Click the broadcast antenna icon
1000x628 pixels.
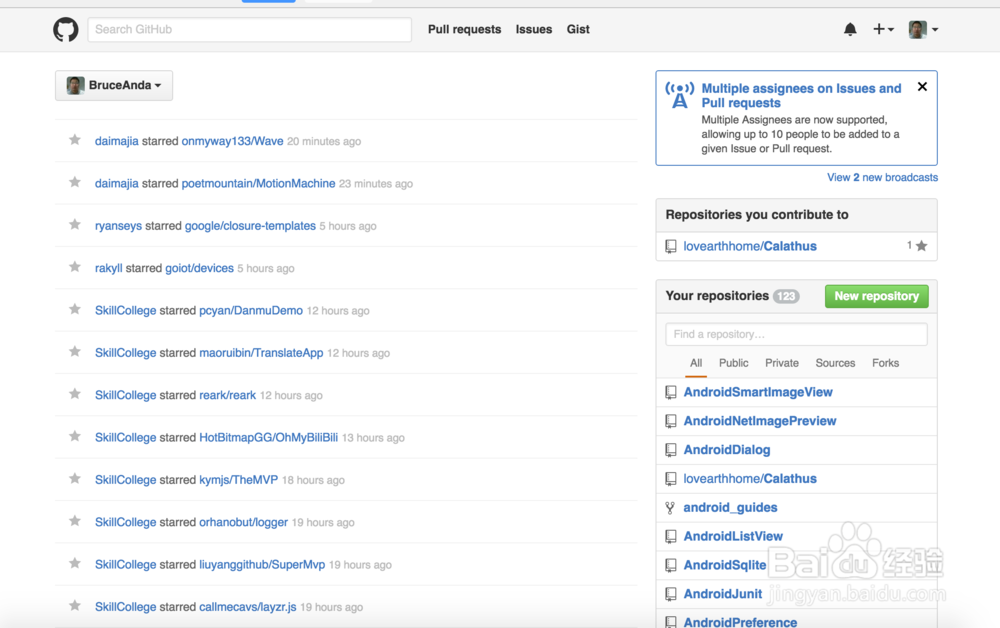pyautogui.click(x=680, y=95)
